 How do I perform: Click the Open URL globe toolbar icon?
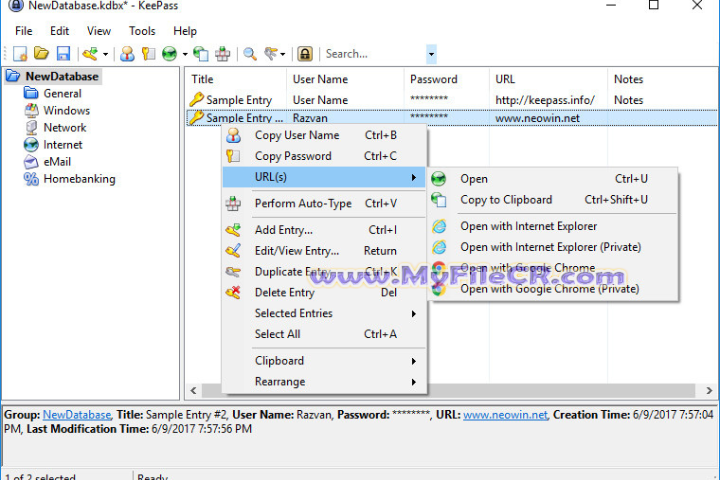pyautogui.click(x=169, y=54)
